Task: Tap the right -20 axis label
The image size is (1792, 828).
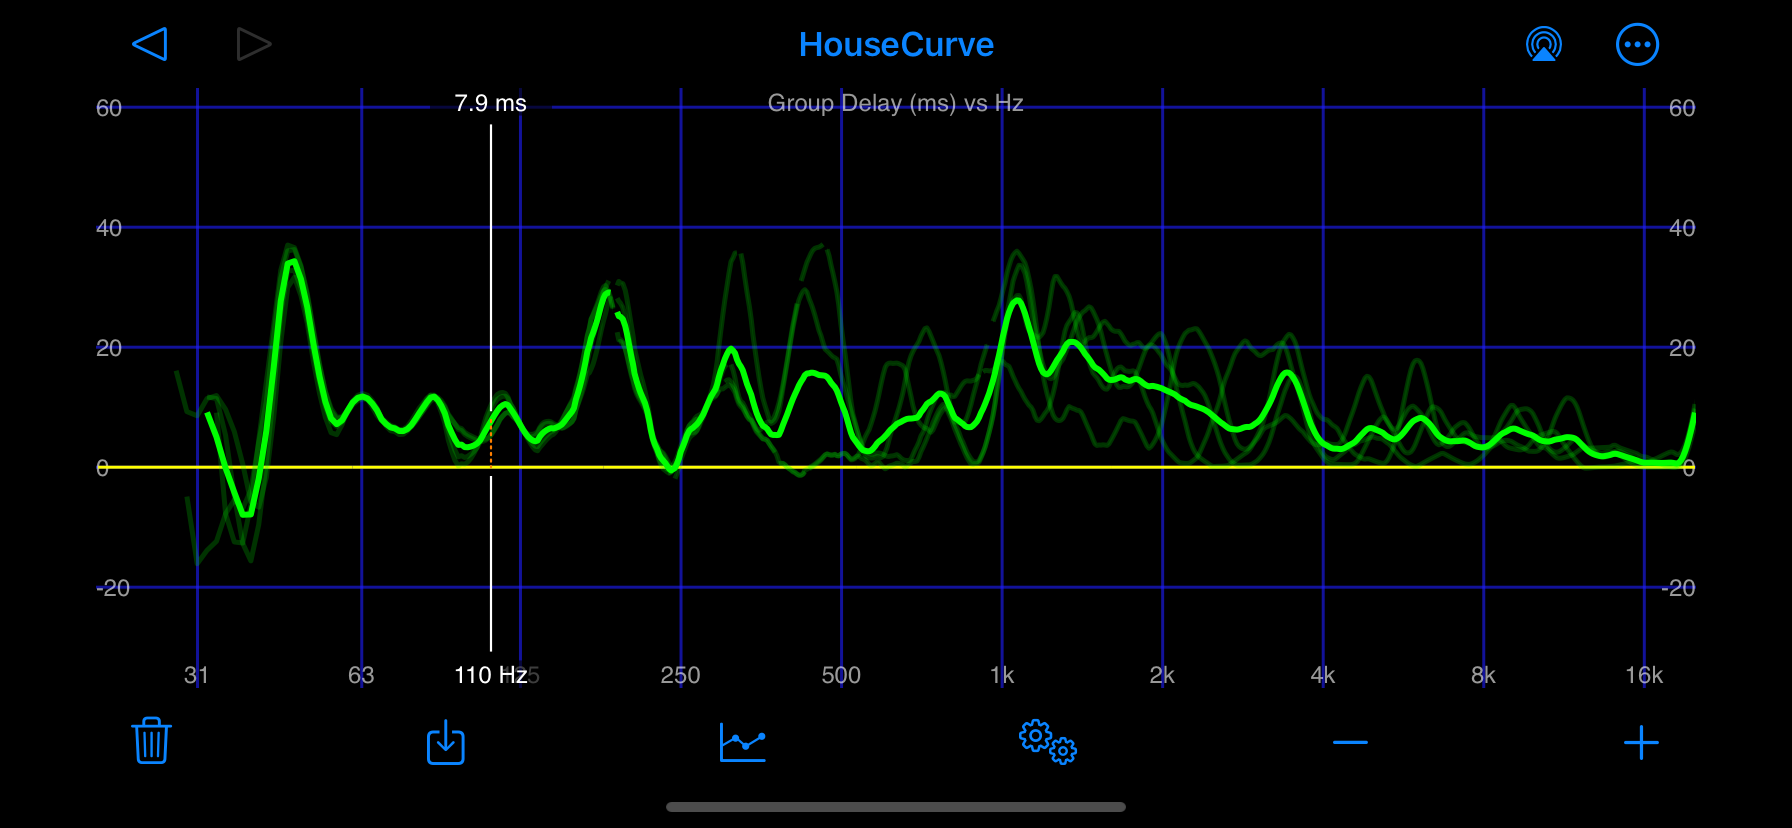Action: [1678, 588]
